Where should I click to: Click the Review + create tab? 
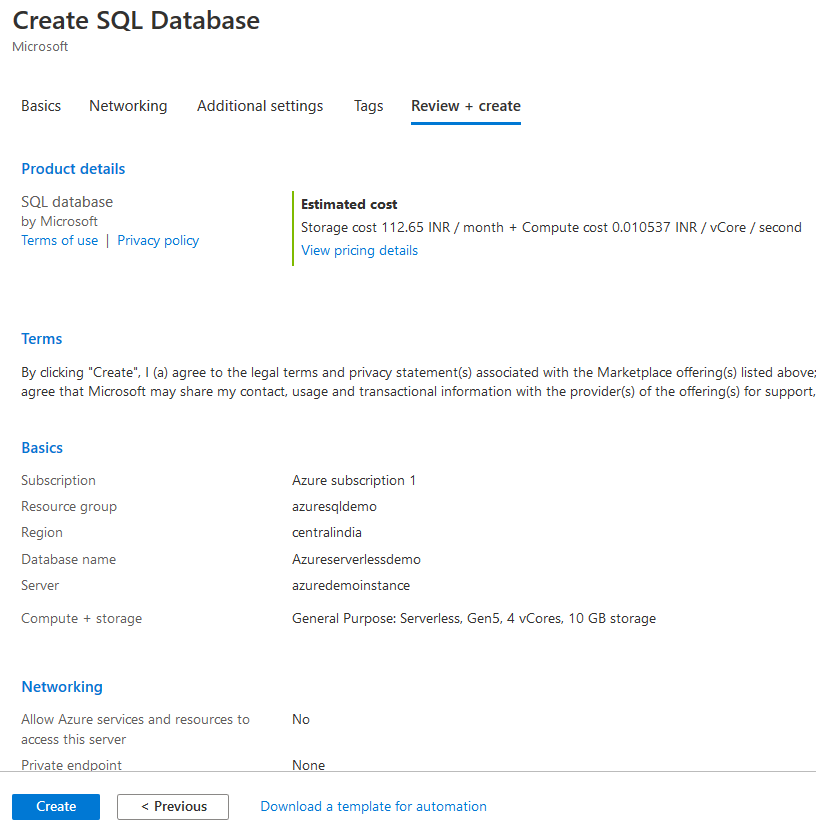pyautogui.click(x=466, y=106)
